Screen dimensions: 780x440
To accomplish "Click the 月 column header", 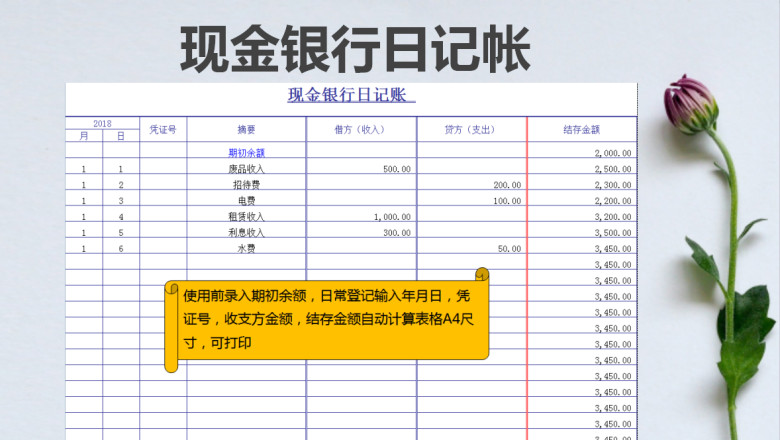I will point(84,136).
